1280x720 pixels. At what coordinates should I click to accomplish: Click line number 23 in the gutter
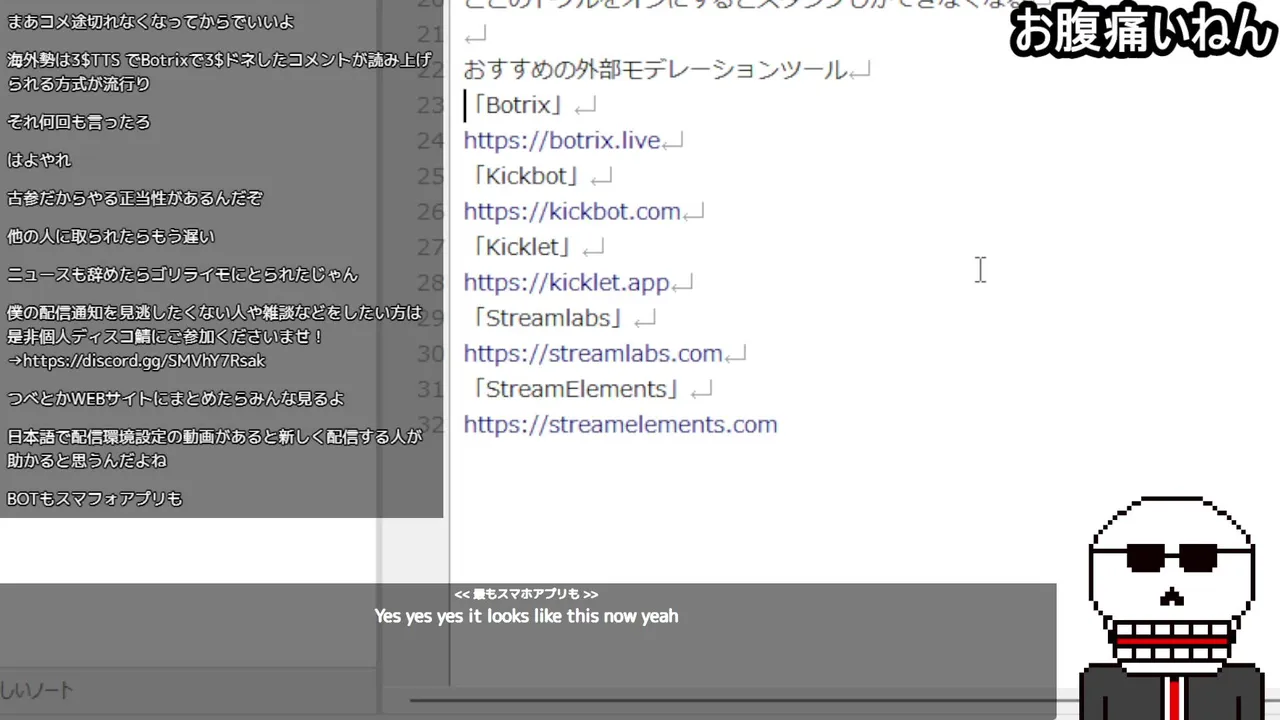(430, 105)
